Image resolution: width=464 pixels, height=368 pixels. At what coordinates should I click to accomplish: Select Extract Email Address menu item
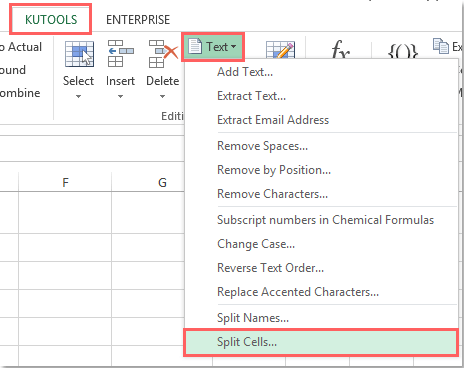(x=273, y=120)
